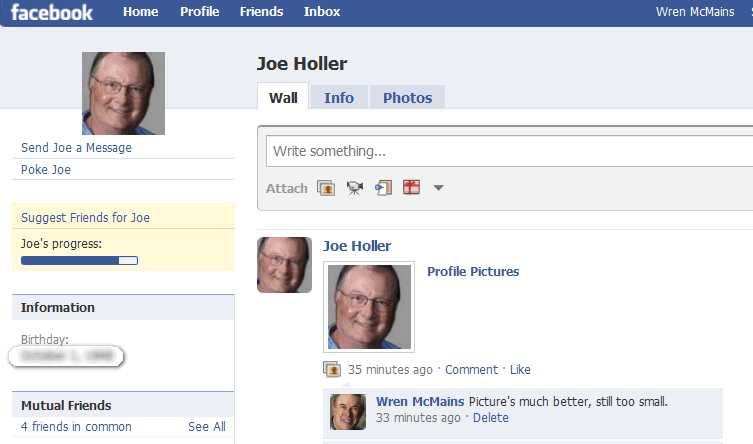This screenshot has width=753, height=444.
Task: Click Poke Joe link
Action: [46, 169]
